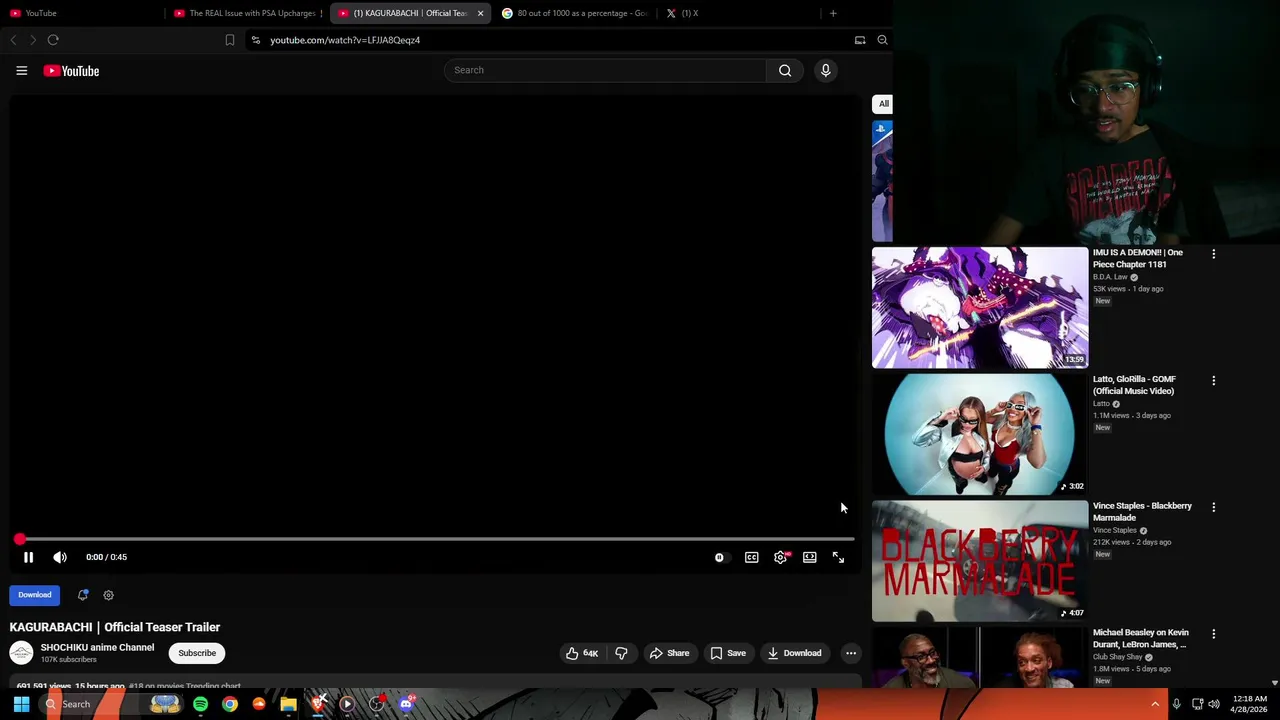Bookmark this page icon
1280x720 pixels.
(x=230, y=40)
